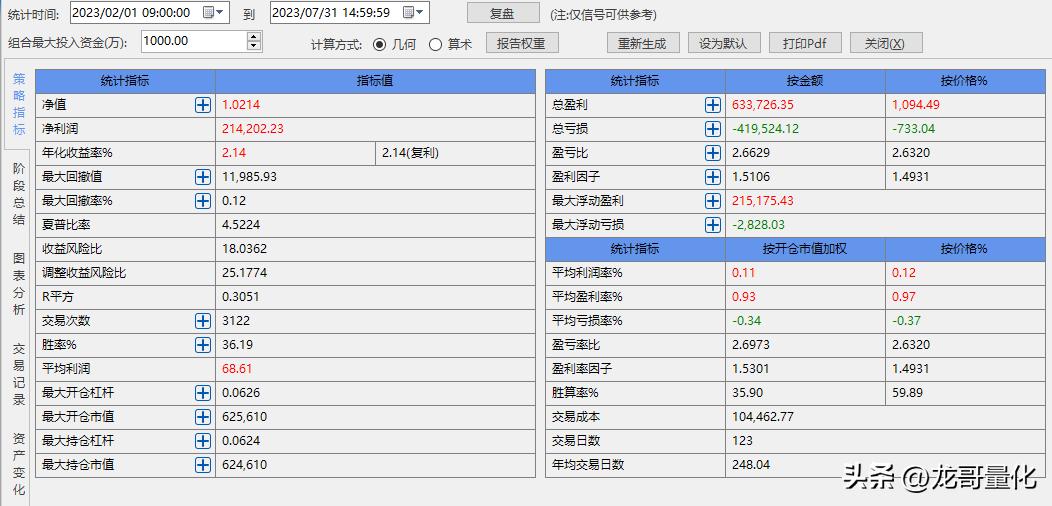Click the 交易次数 value 3122
Screen dimensions: 1052x506
pyautogui.click(x=235, y=321)
